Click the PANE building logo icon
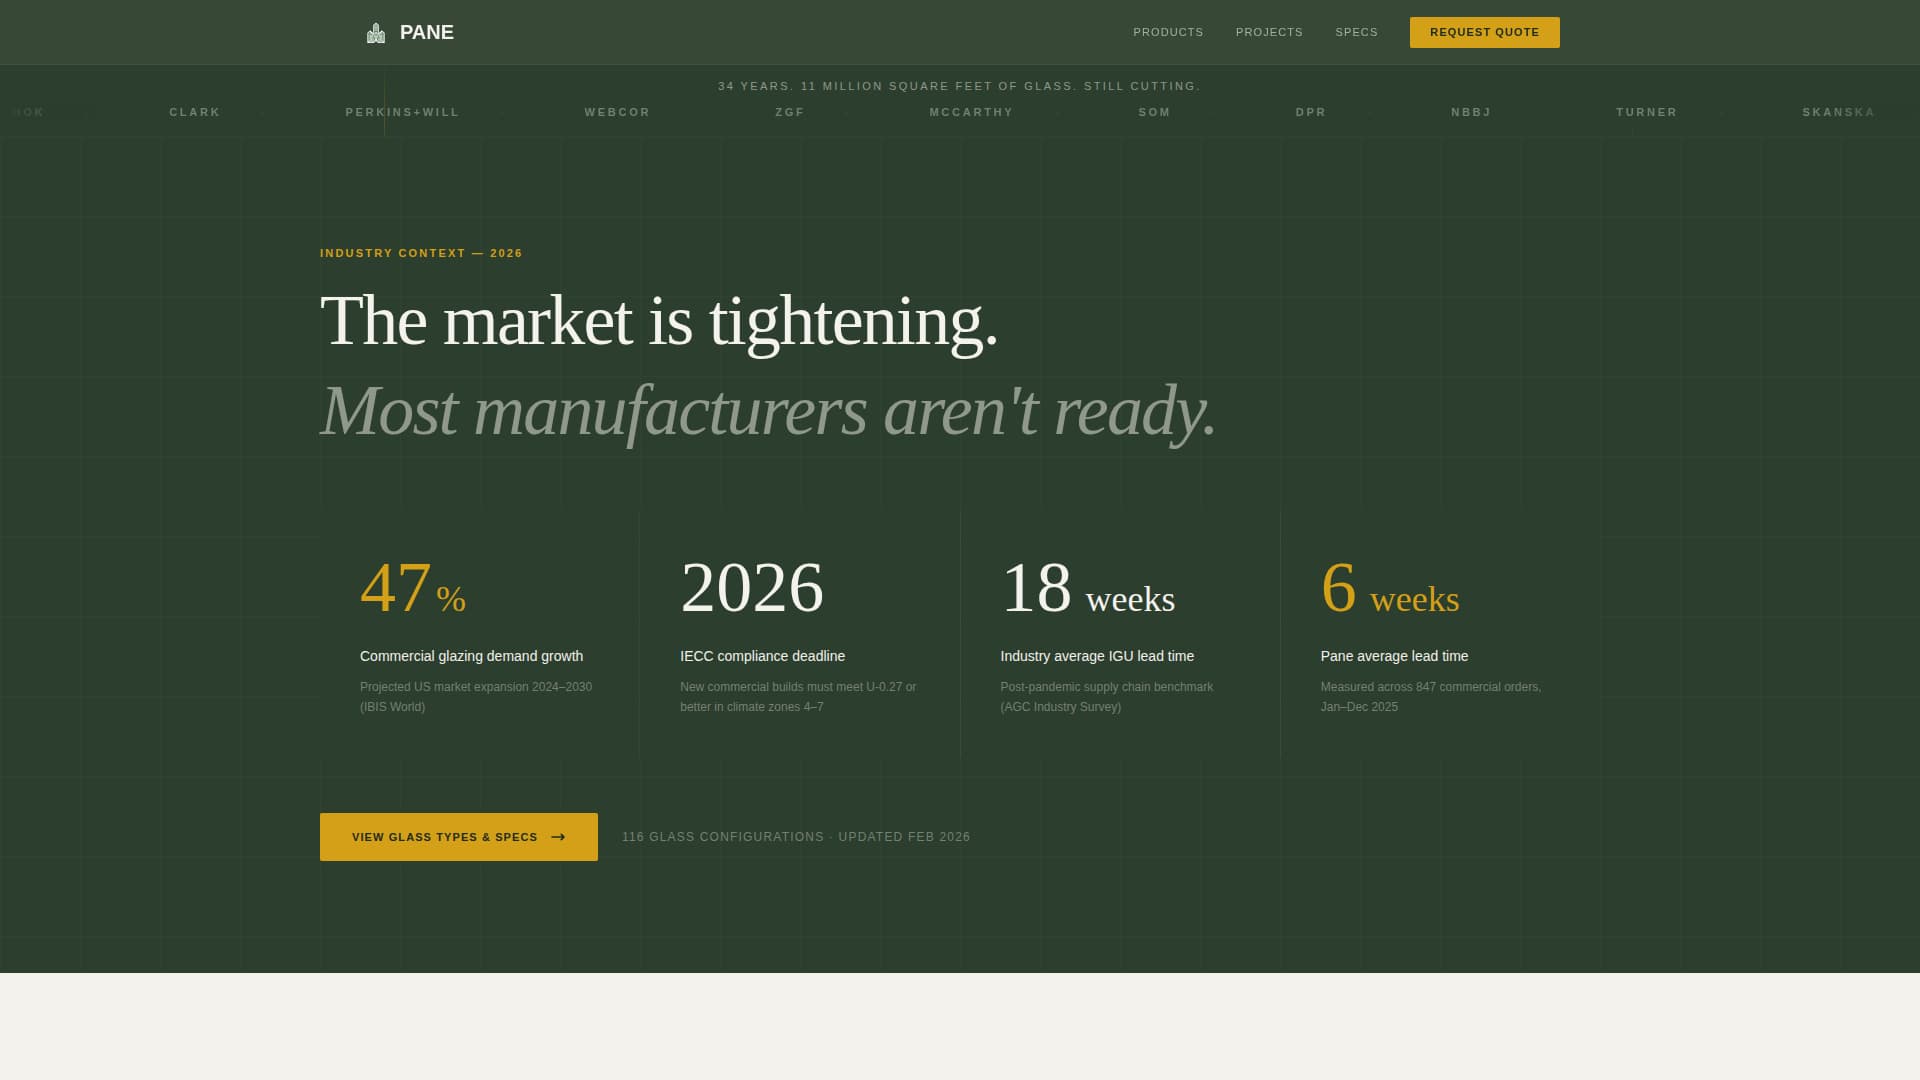 [x=377, y=31]
